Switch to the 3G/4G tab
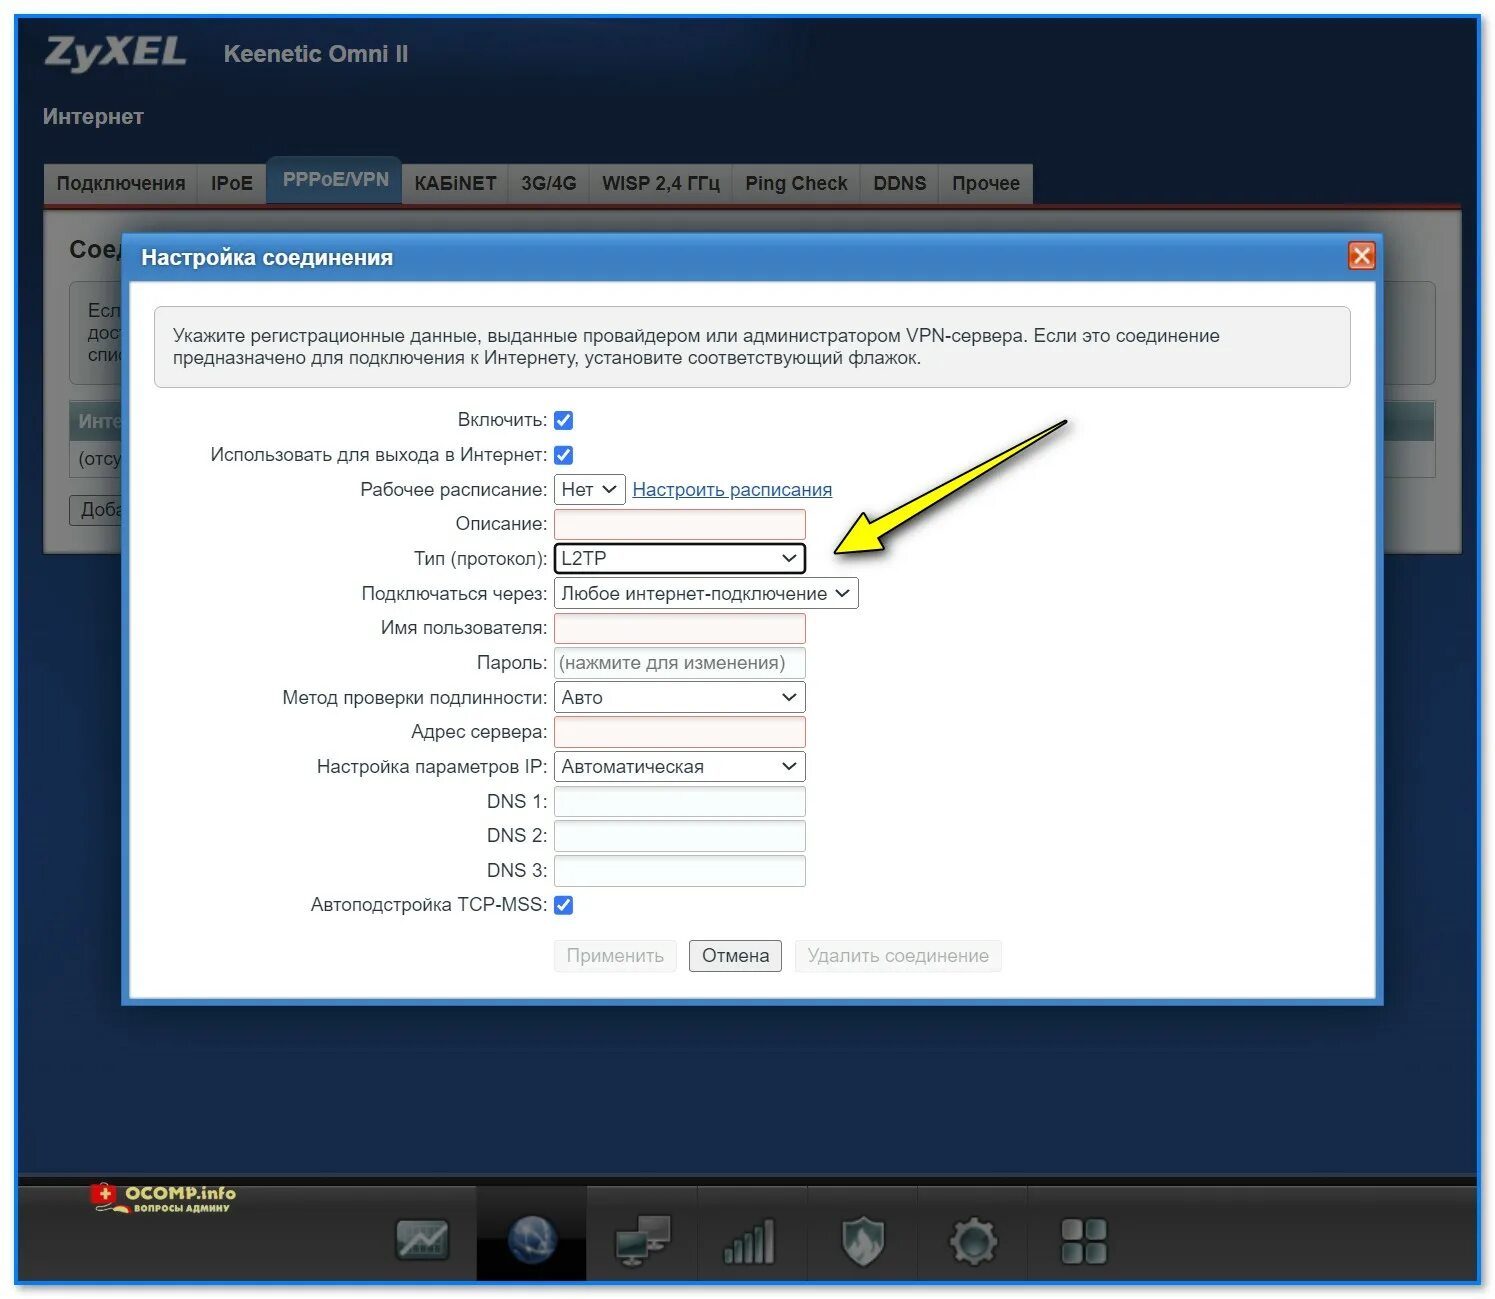The width and height of the screenshot is (1495, 1299). (549, 183)
